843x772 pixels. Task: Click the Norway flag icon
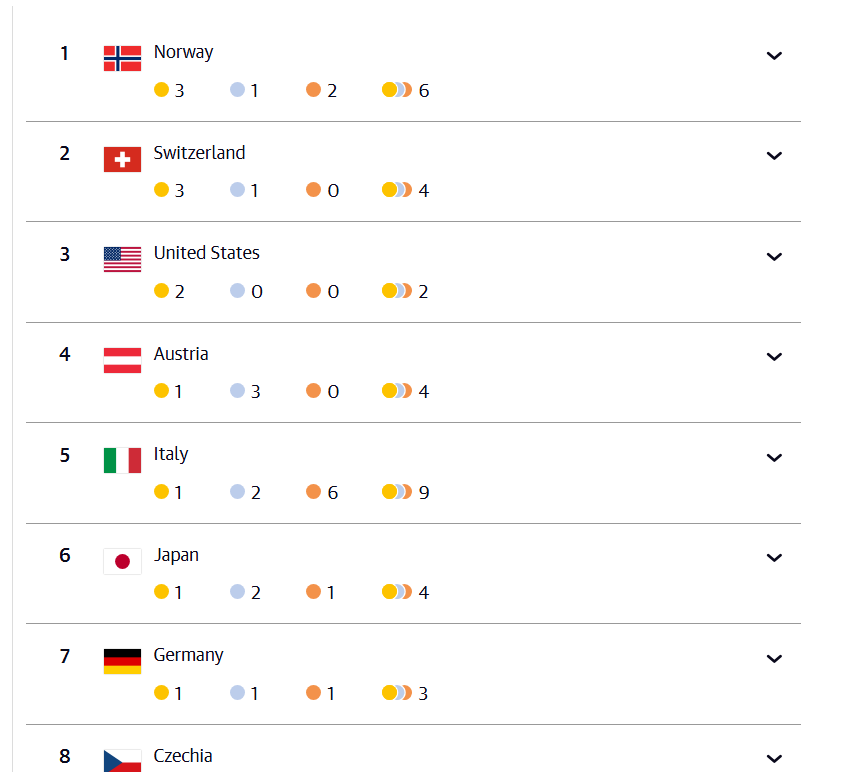(122, 58)
